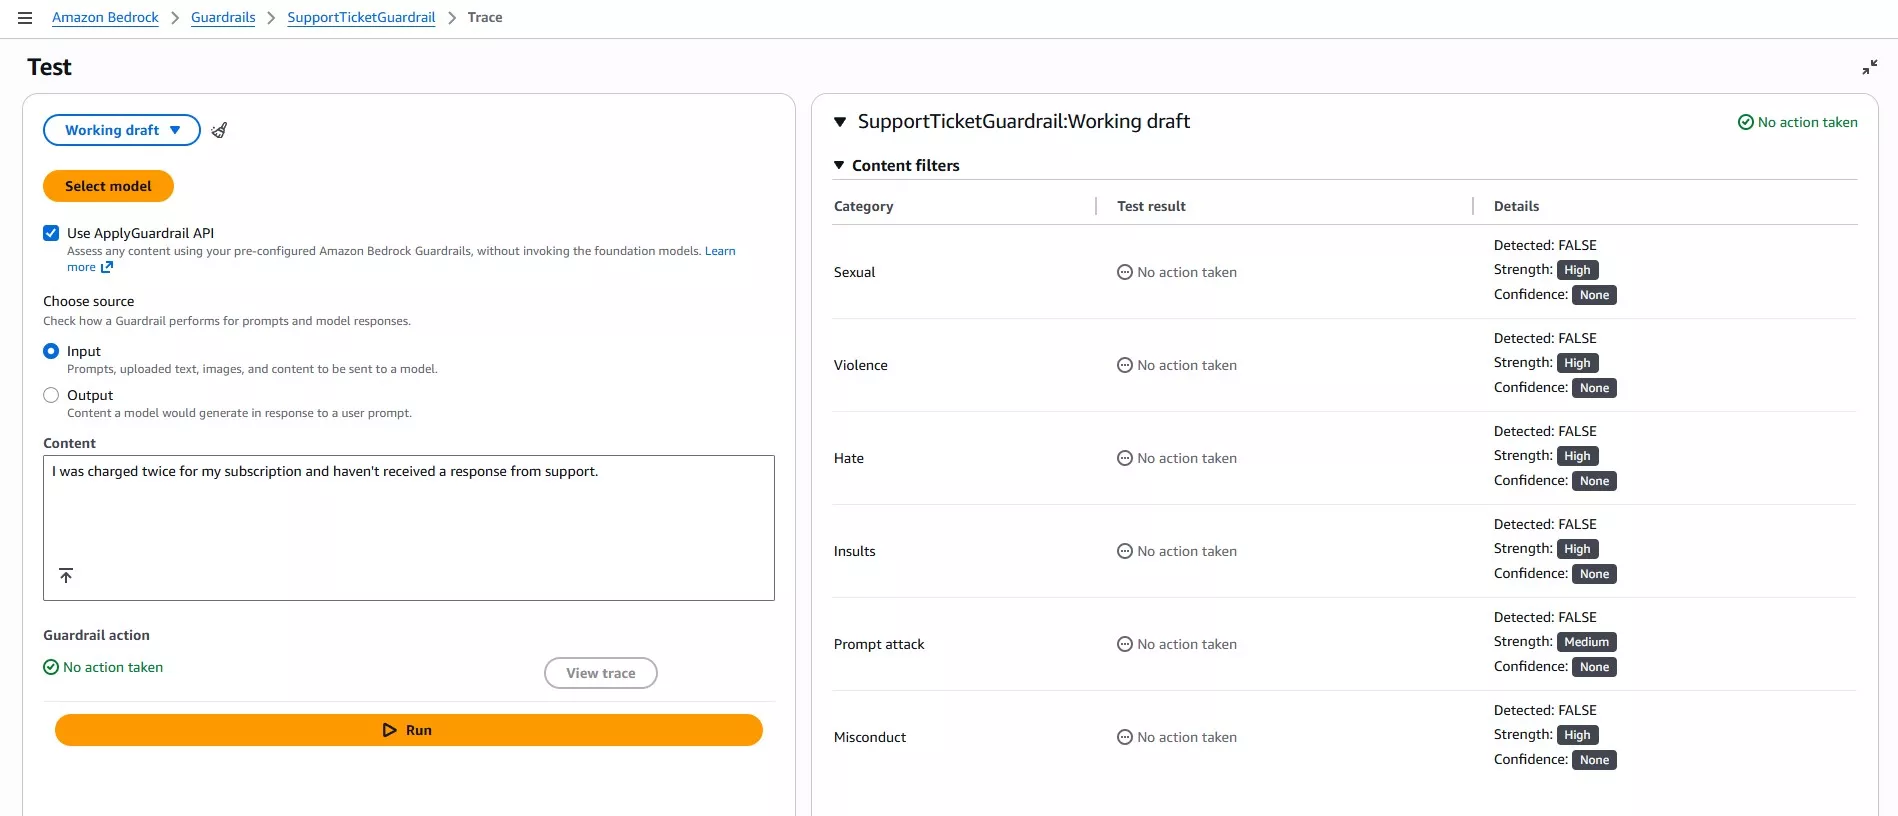The image size is (1898, 816).
Task: Click the green No action taken status in trace header
Action: (x=1798, y=122)
